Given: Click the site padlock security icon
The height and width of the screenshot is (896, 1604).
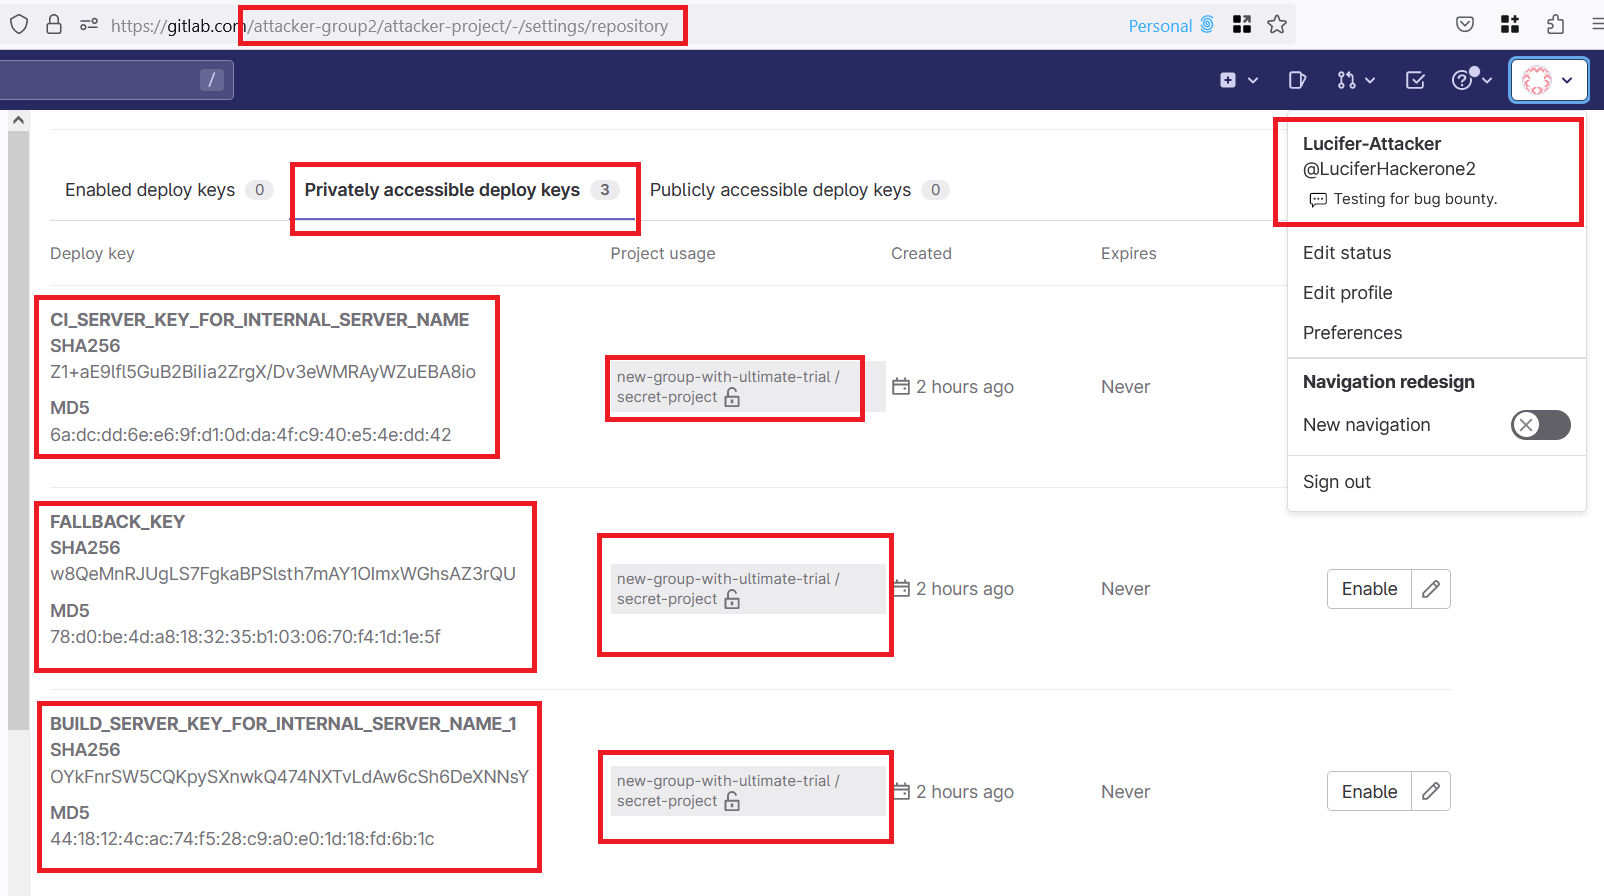Looking at the screenshot, I should 54,25.
